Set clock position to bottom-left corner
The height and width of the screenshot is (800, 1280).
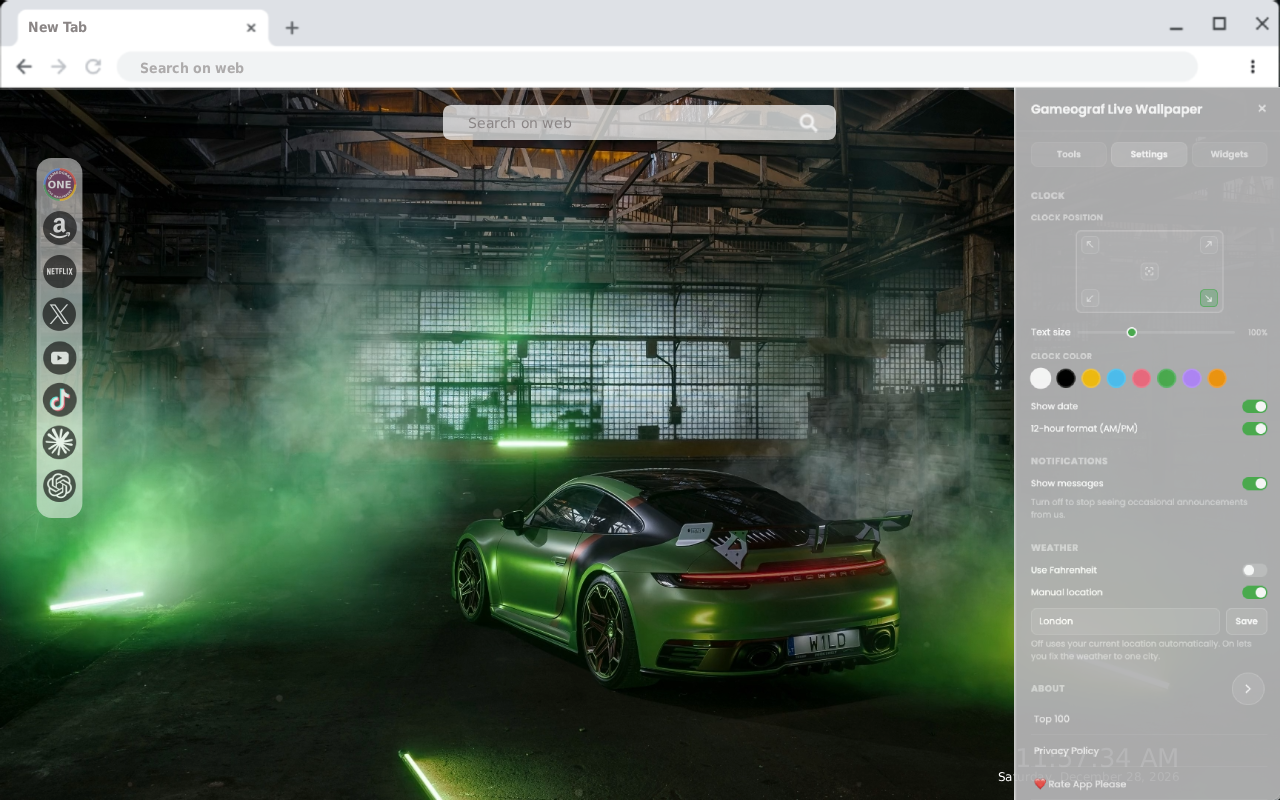pyautogui.click(x=1090, y=298)
